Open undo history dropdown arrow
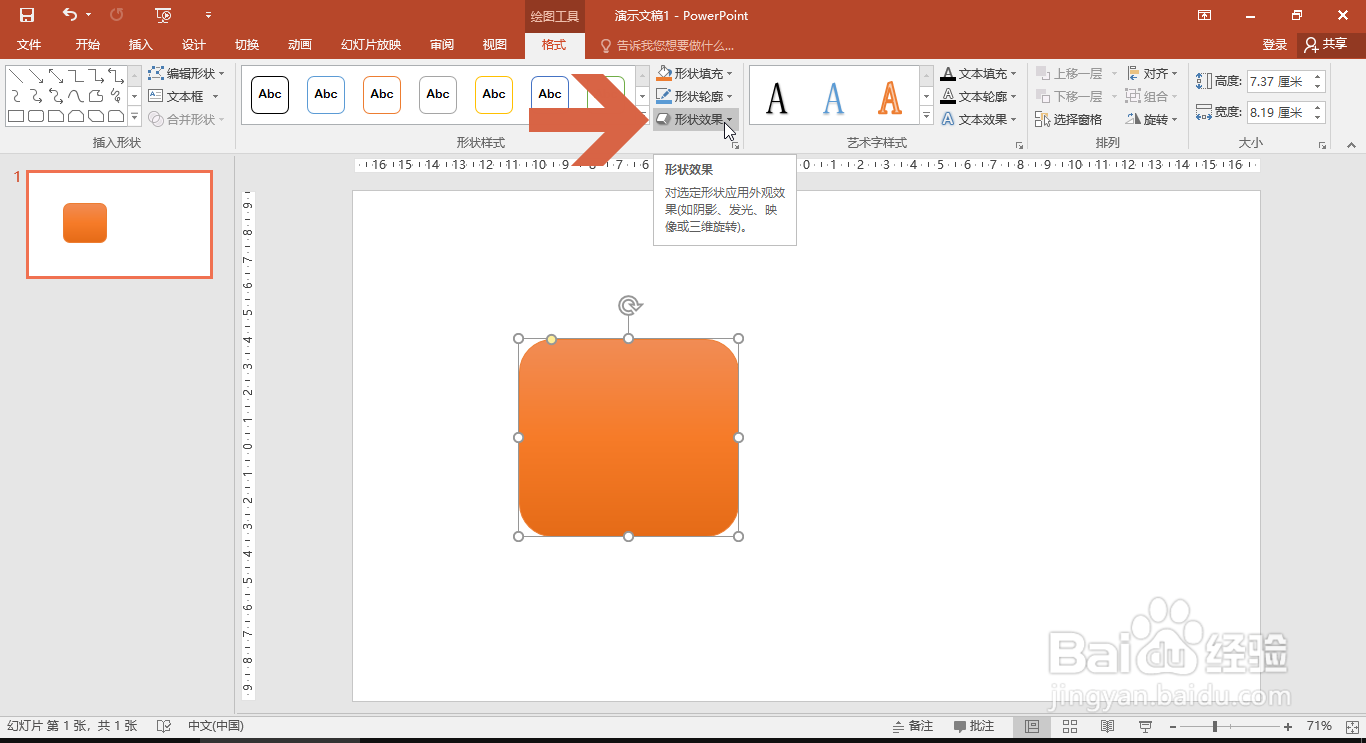The width and height of the screenshot is (1366, 743). (x=88, y=15)
